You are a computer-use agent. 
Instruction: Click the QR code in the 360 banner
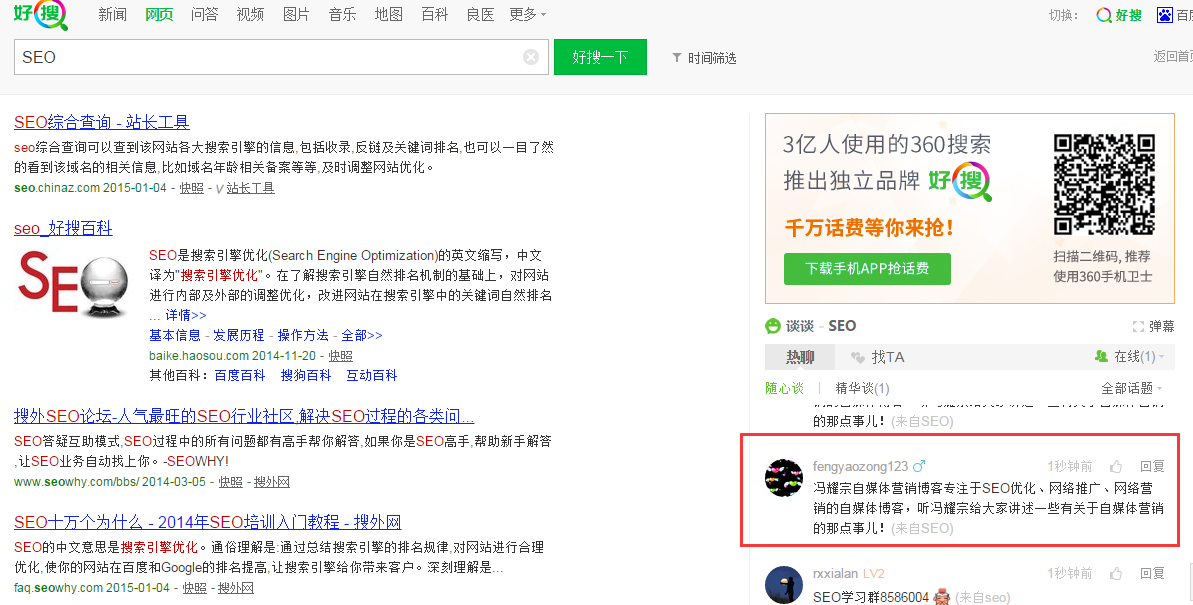pos(1104,184)
